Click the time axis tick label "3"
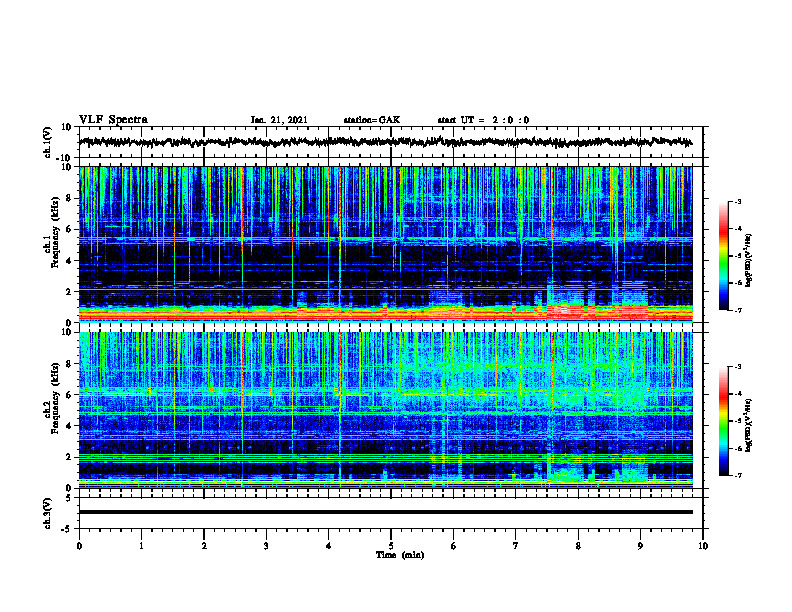The image size is (792, 612). coord(266,546)
